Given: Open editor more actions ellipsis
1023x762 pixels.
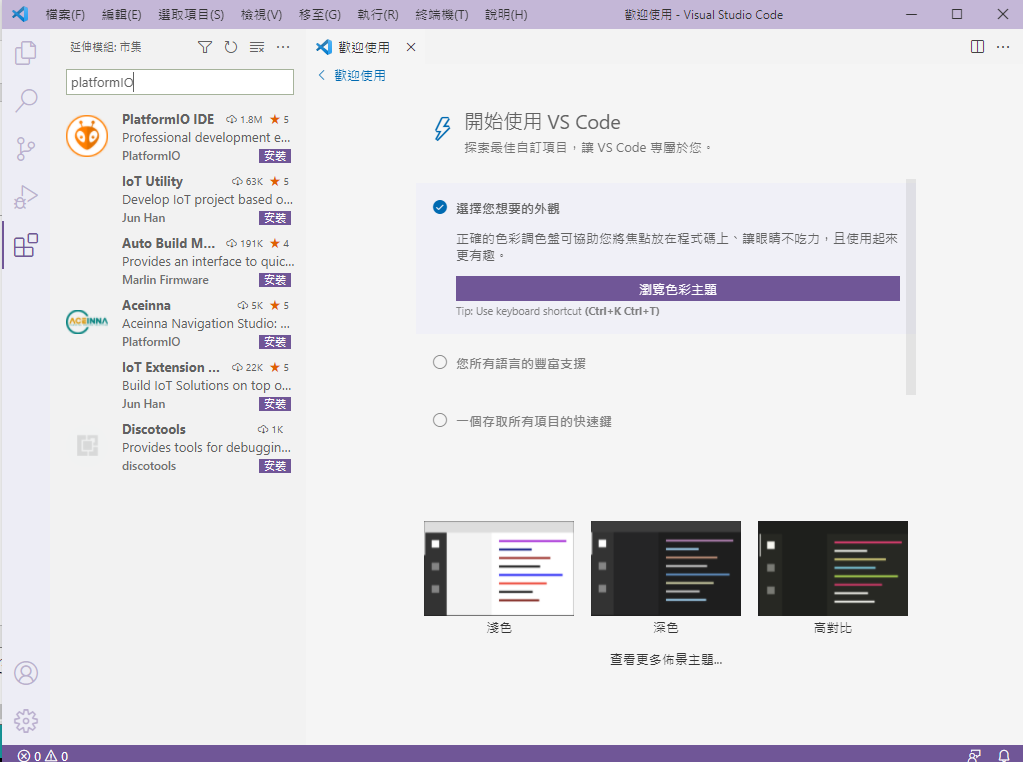Looking at the screenshot, I should click(1003, 47).
